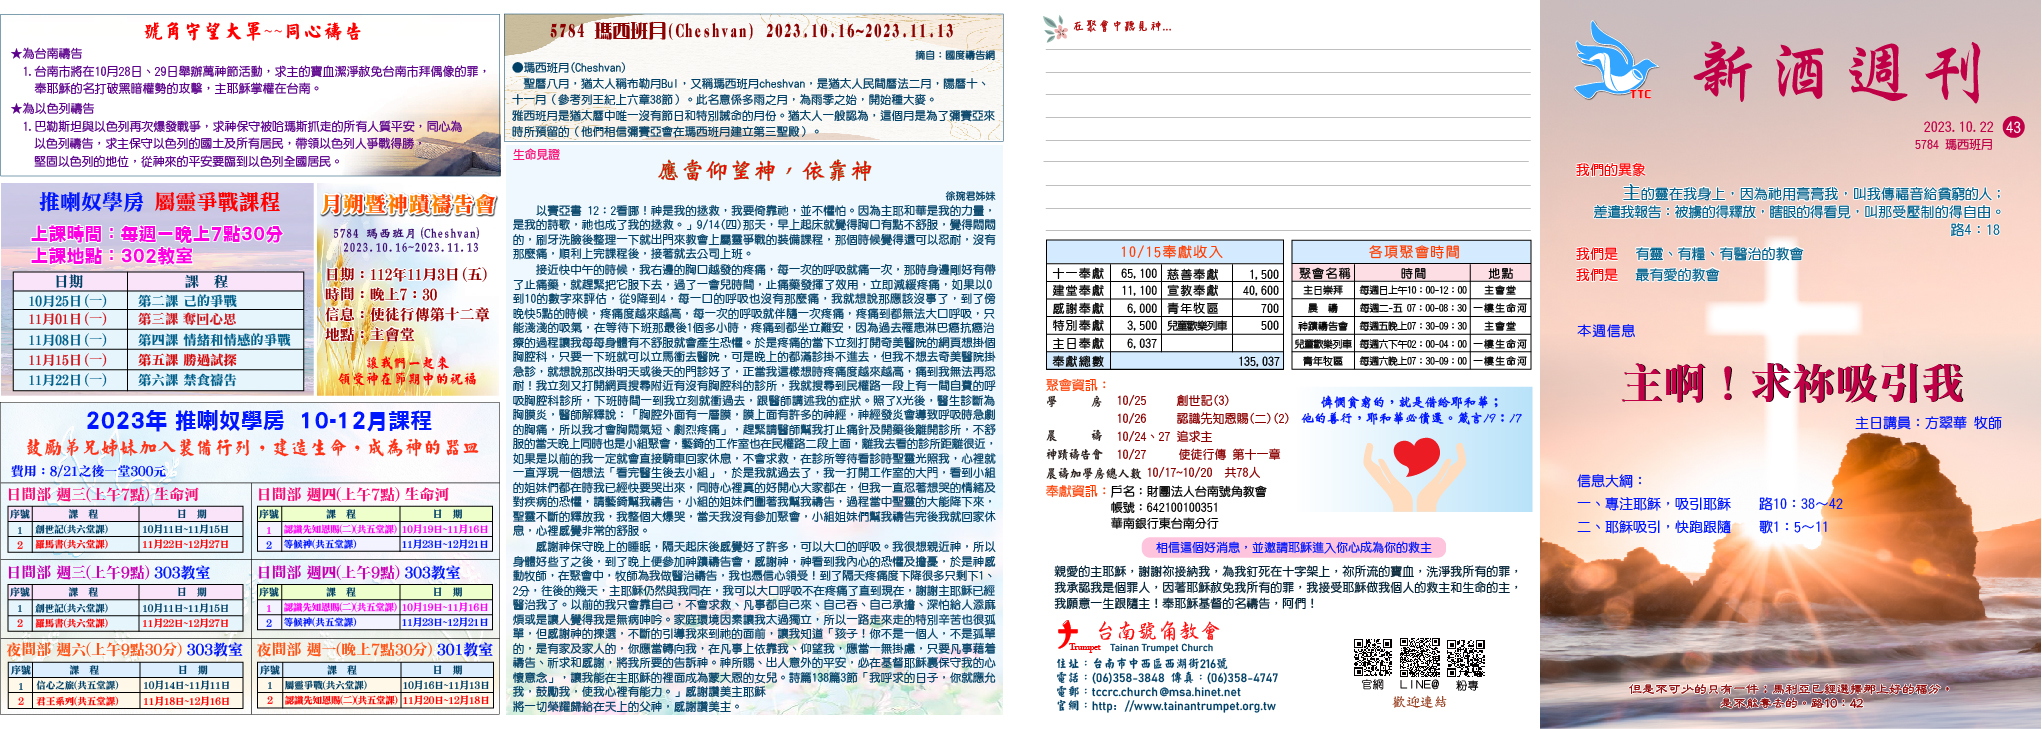Click the 各項聚會時間 table header

pyautogui.click(x=1413, y=252)
